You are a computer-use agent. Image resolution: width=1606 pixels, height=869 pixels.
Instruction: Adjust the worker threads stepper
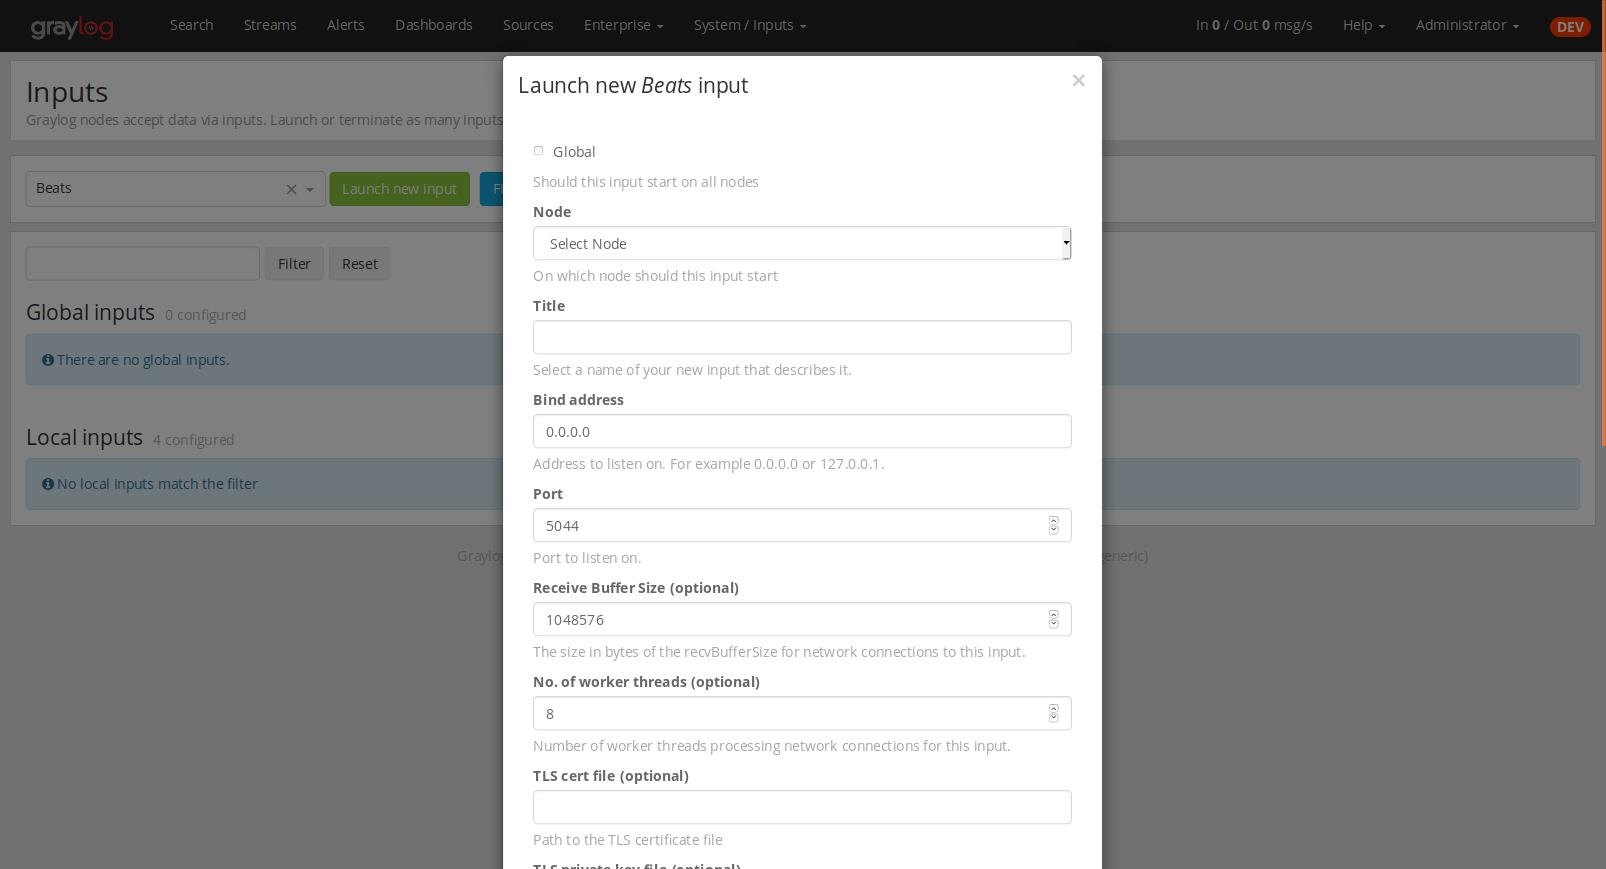[1053, 713]
